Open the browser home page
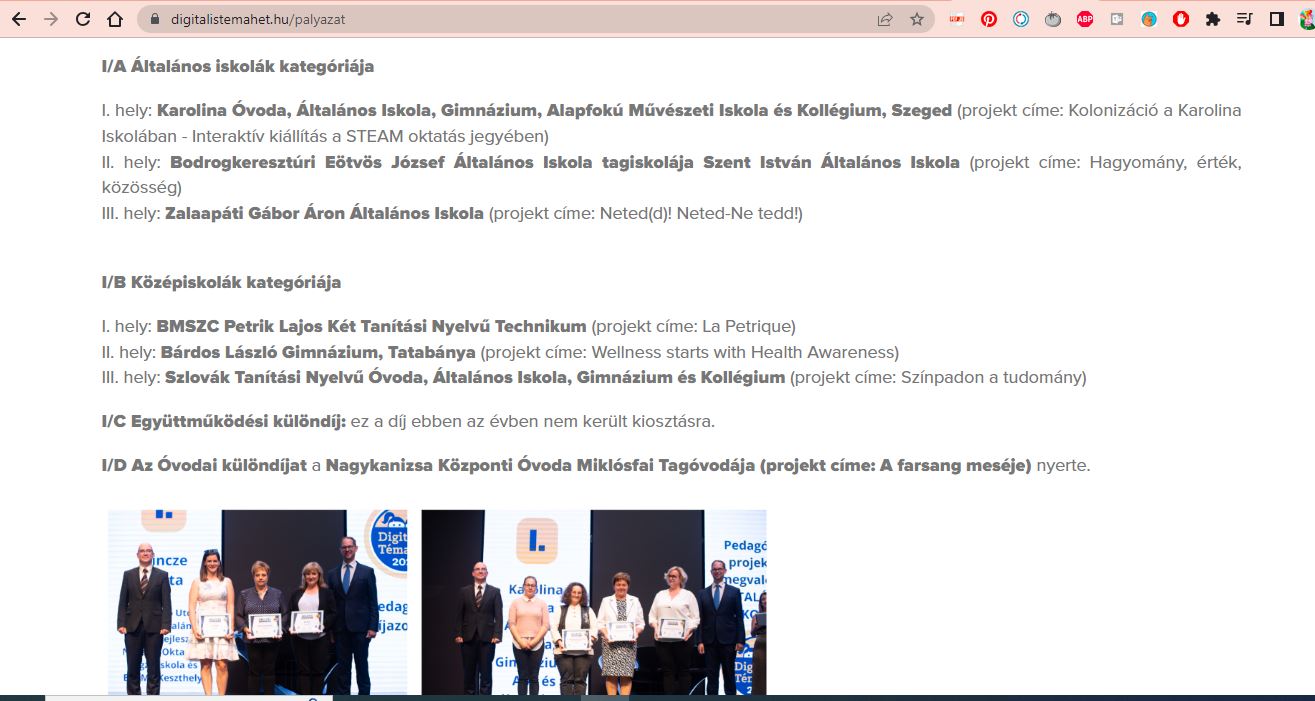Image resolution: width=1315 pixels, height=701 pixels. [x=115, y=19]
